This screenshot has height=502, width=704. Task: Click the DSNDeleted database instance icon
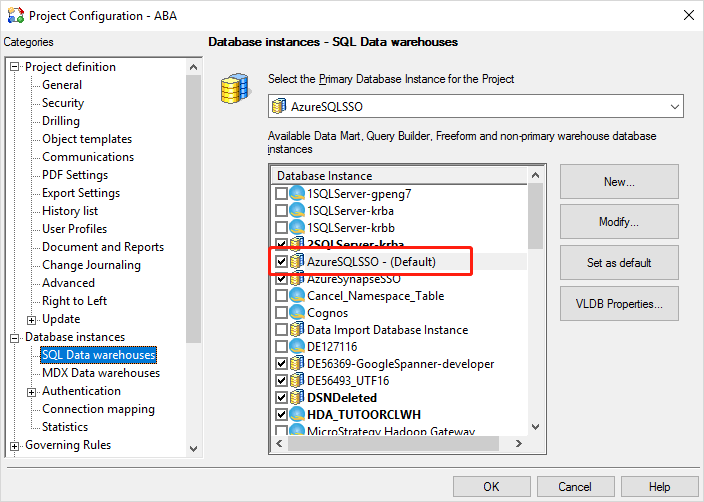point(297,398)
